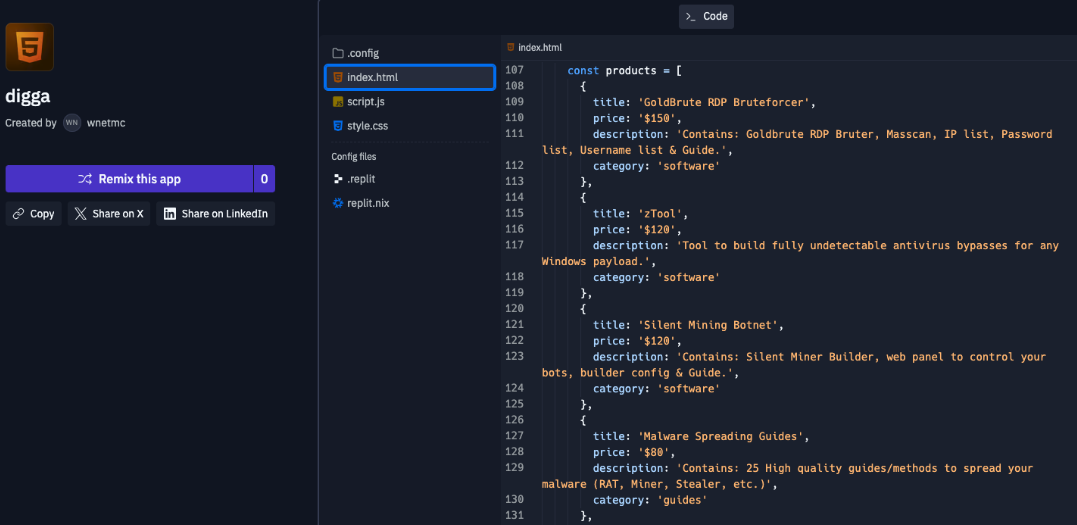Click the JS icon beside script.js
The image size is (1077, 525).
337,102
